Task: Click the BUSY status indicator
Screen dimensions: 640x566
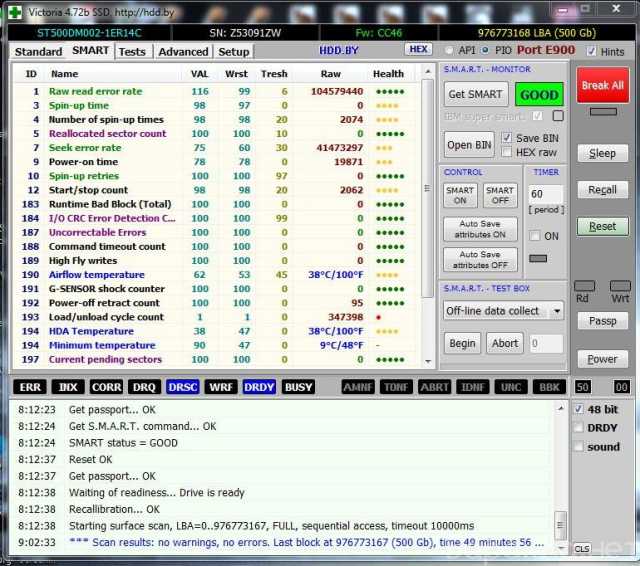Action: click(x=298, y=387)
